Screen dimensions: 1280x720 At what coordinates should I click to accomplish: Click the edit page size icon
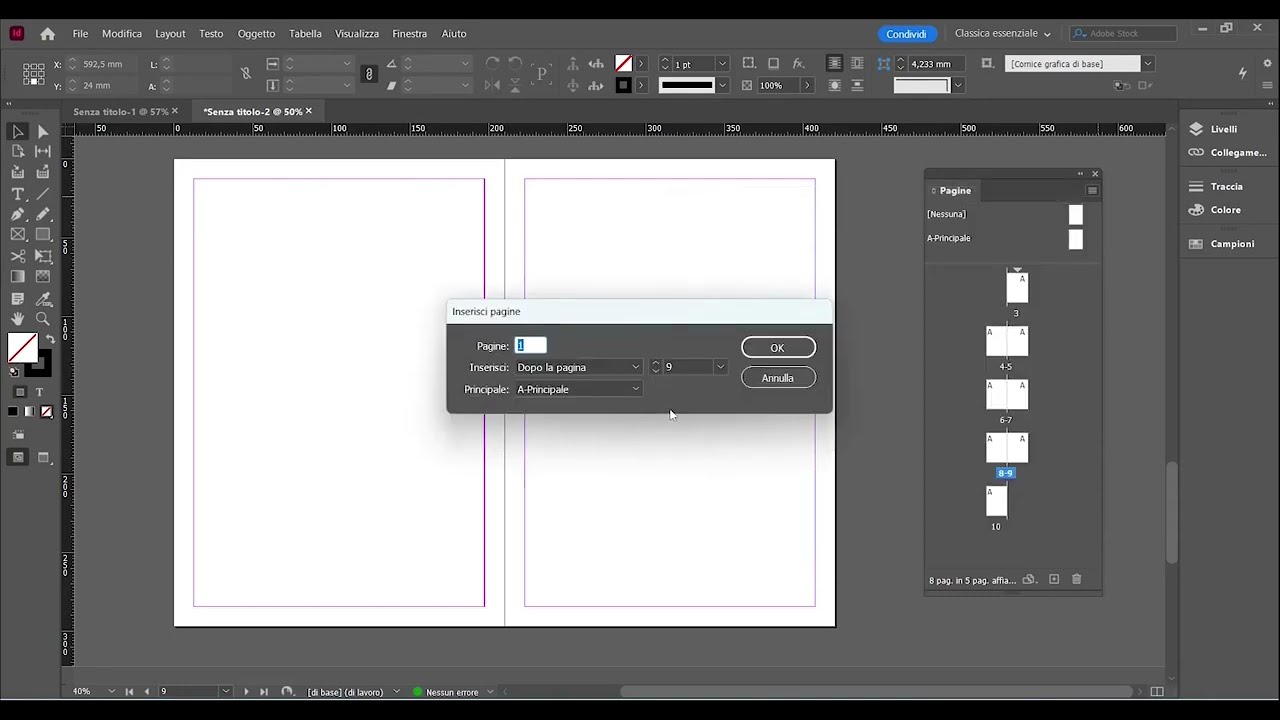click(x=1029, y=580)
